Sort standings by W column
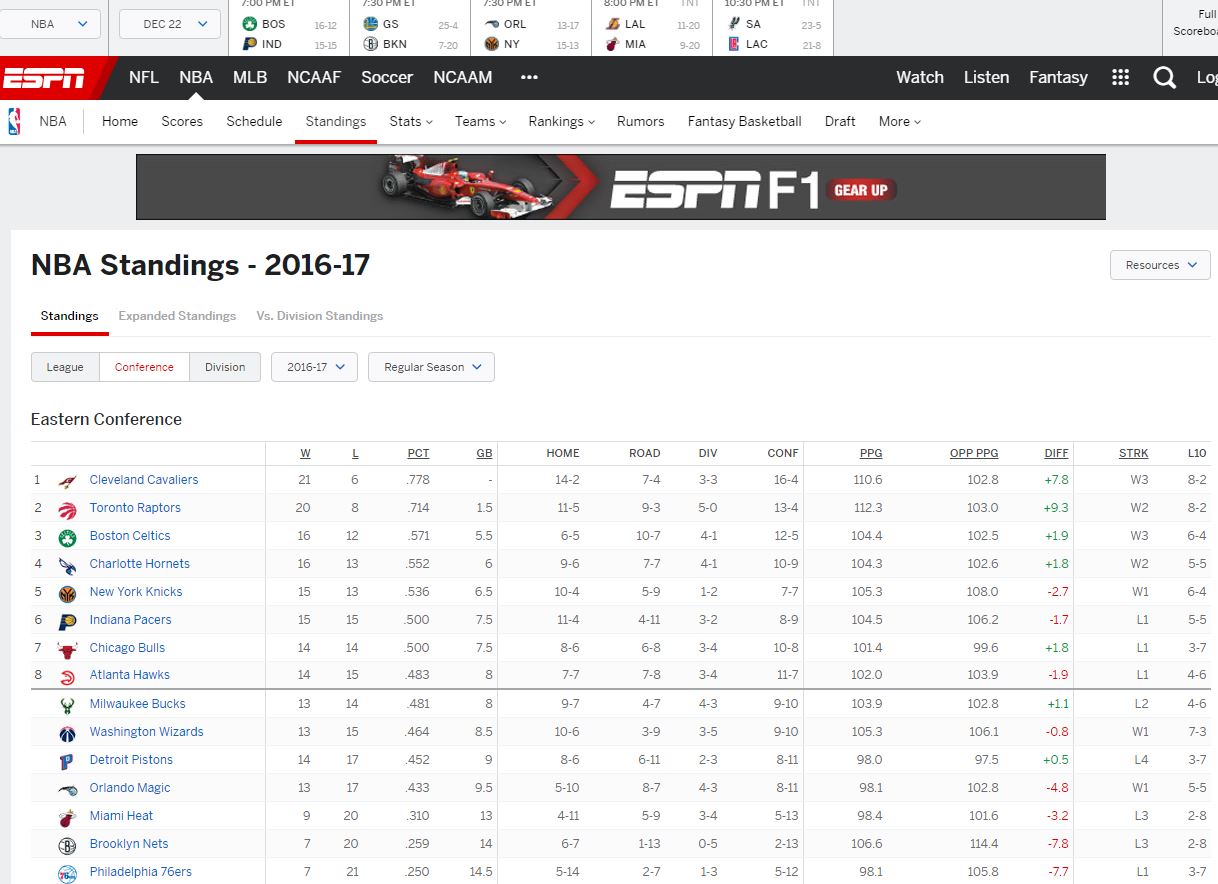 (x=305, y=454)
